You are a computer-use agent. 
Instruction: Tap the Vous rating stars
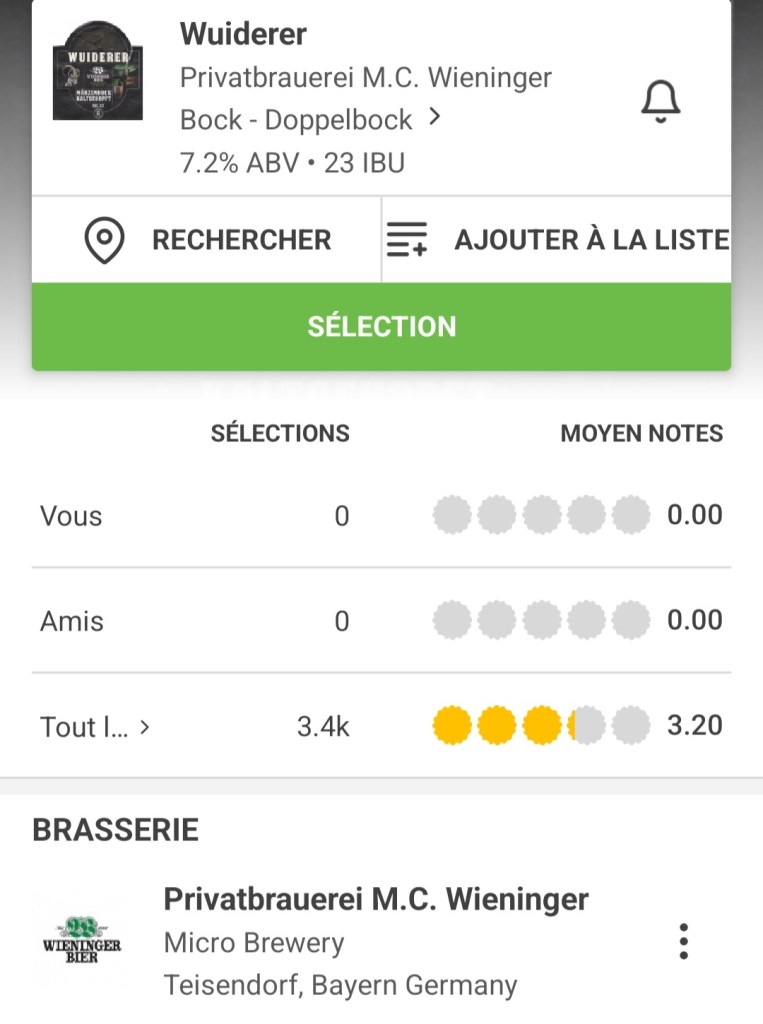(541, 516)
